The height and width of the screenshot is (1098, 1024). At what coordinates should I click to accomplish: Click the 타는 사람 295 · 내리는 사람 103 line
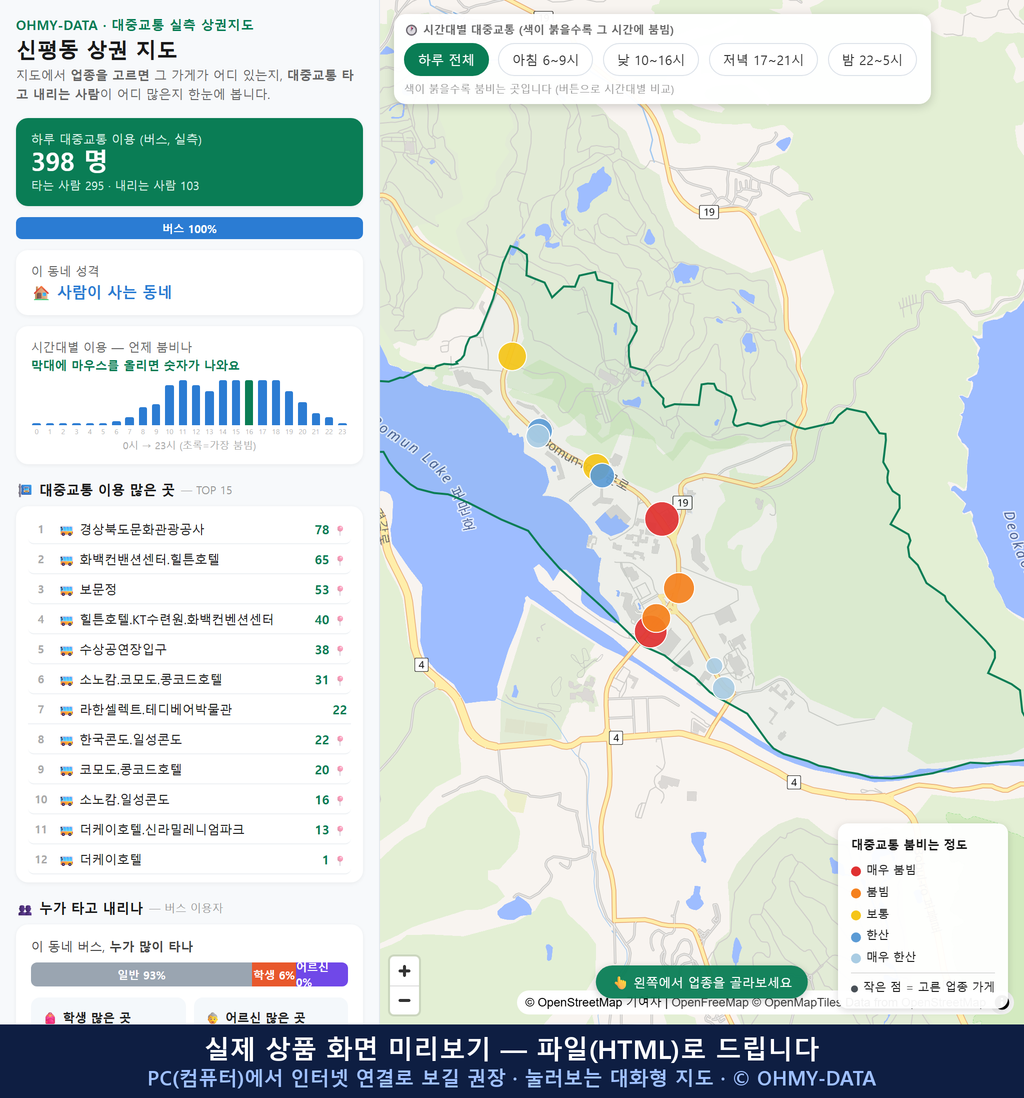pyautogui.click(x=115, y=186)
